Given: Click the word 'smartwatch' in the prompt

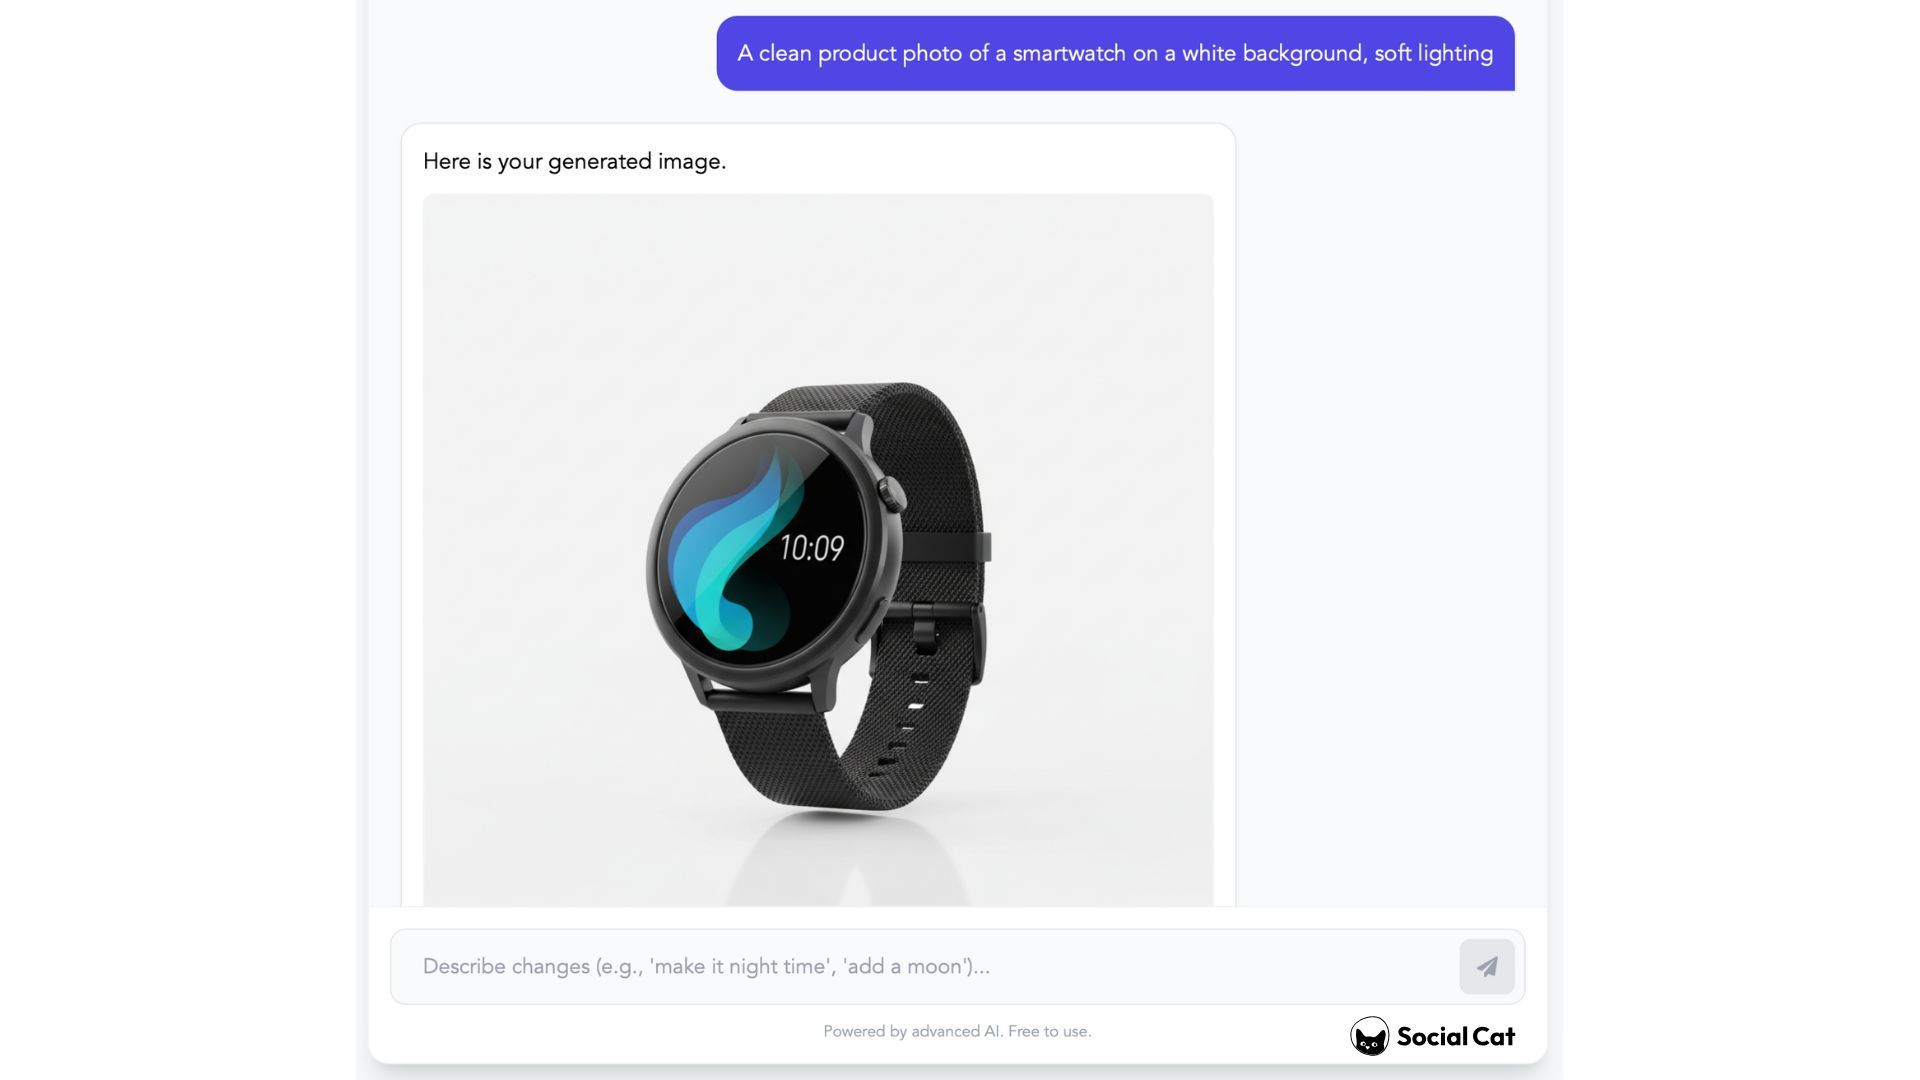Looking at the screenshot, I should pyautogui.click(x=1069, y=53).
